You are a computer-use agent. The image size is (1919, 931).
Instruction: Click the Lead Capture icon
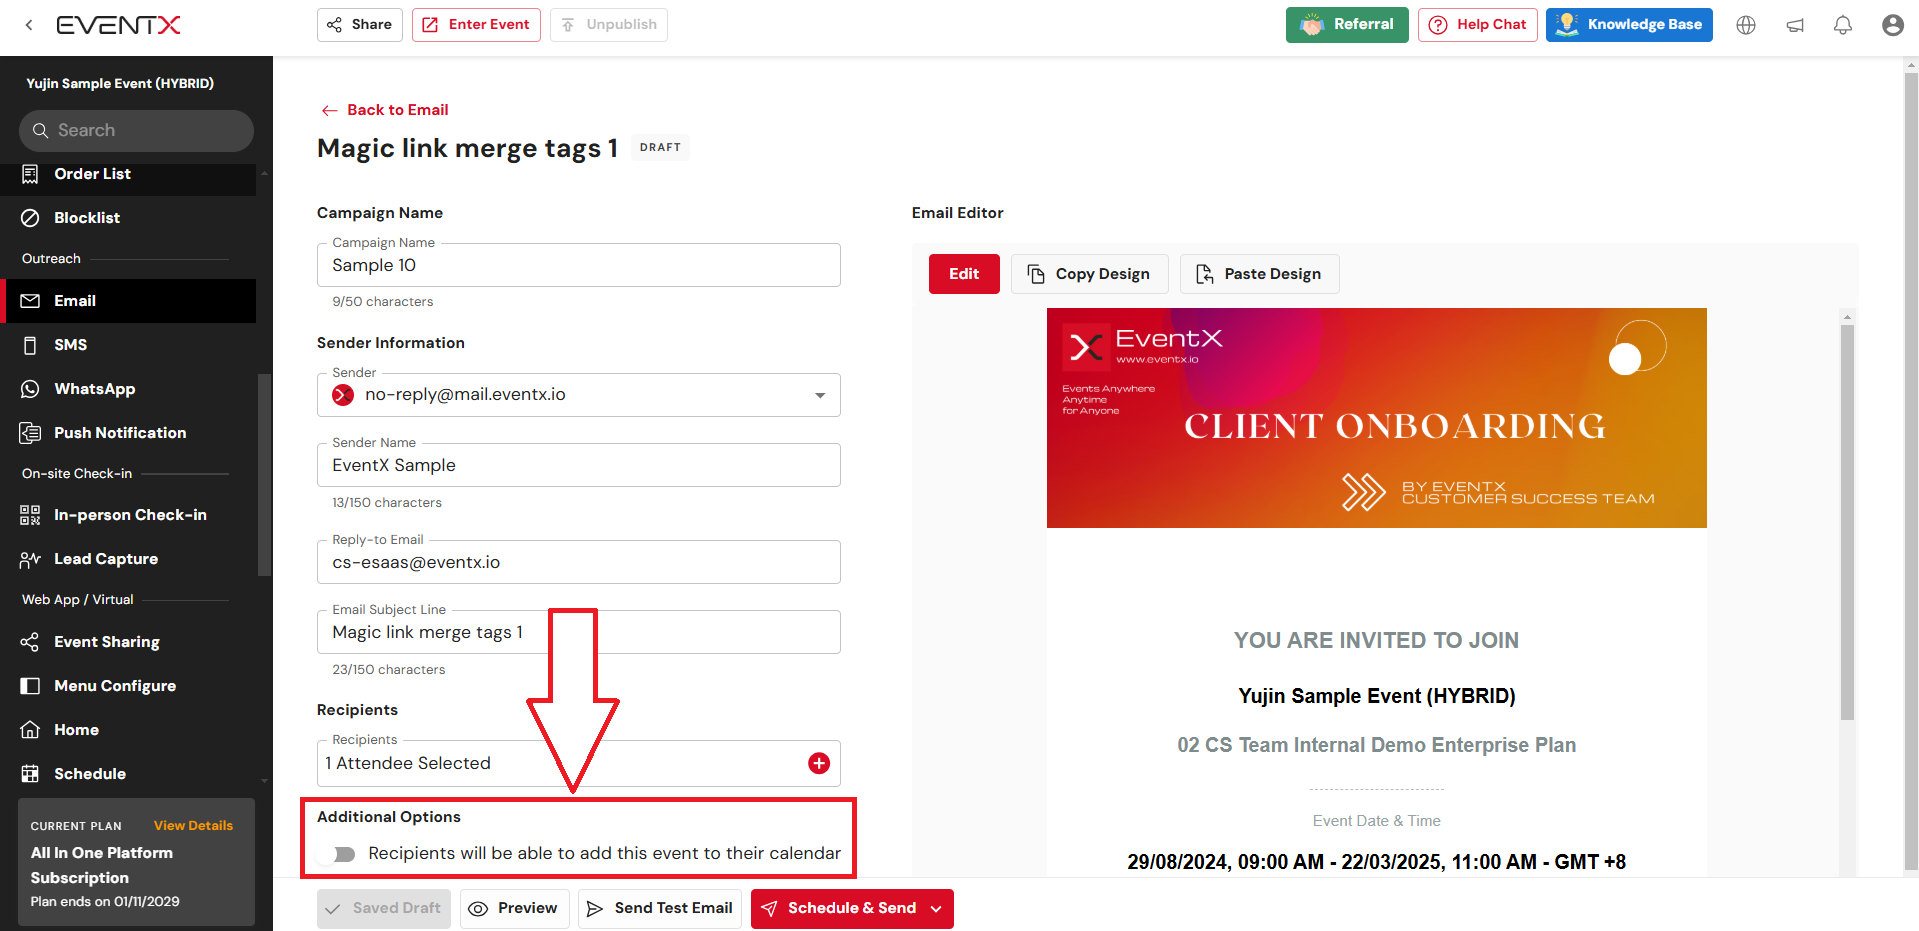(30, 559)
